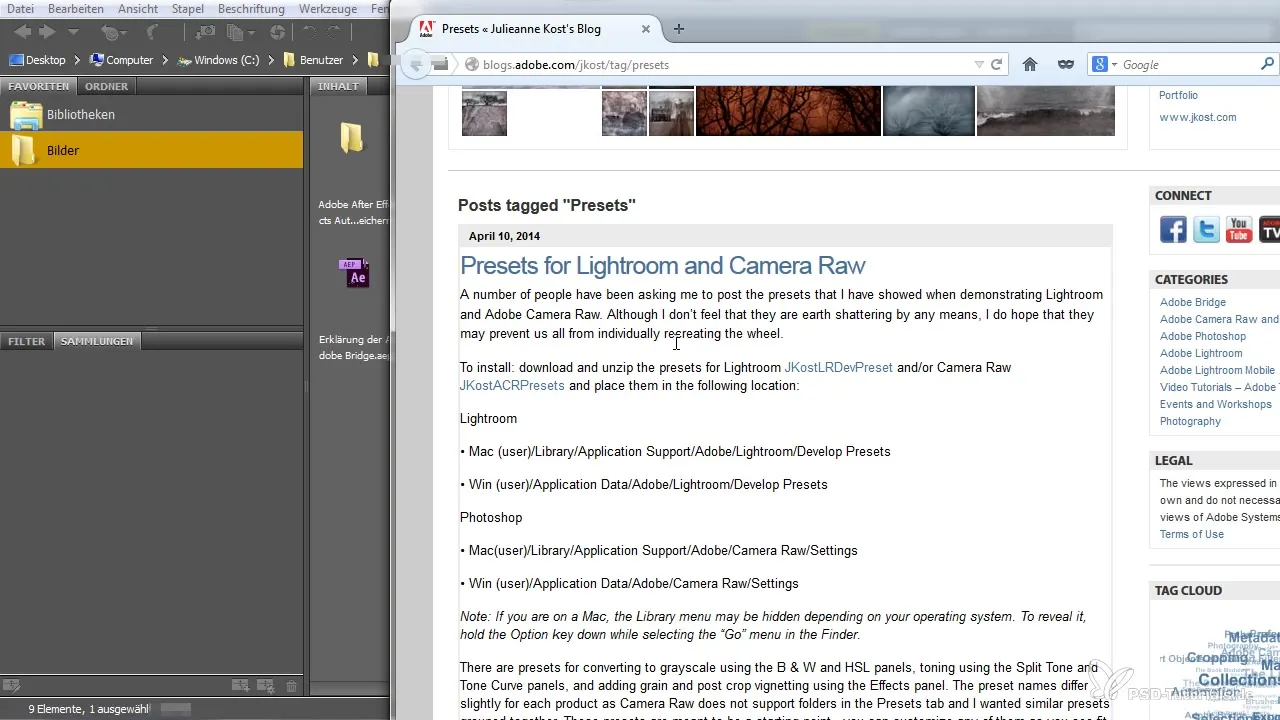Expand chevron after Computer in path bar

click(165, 60)
